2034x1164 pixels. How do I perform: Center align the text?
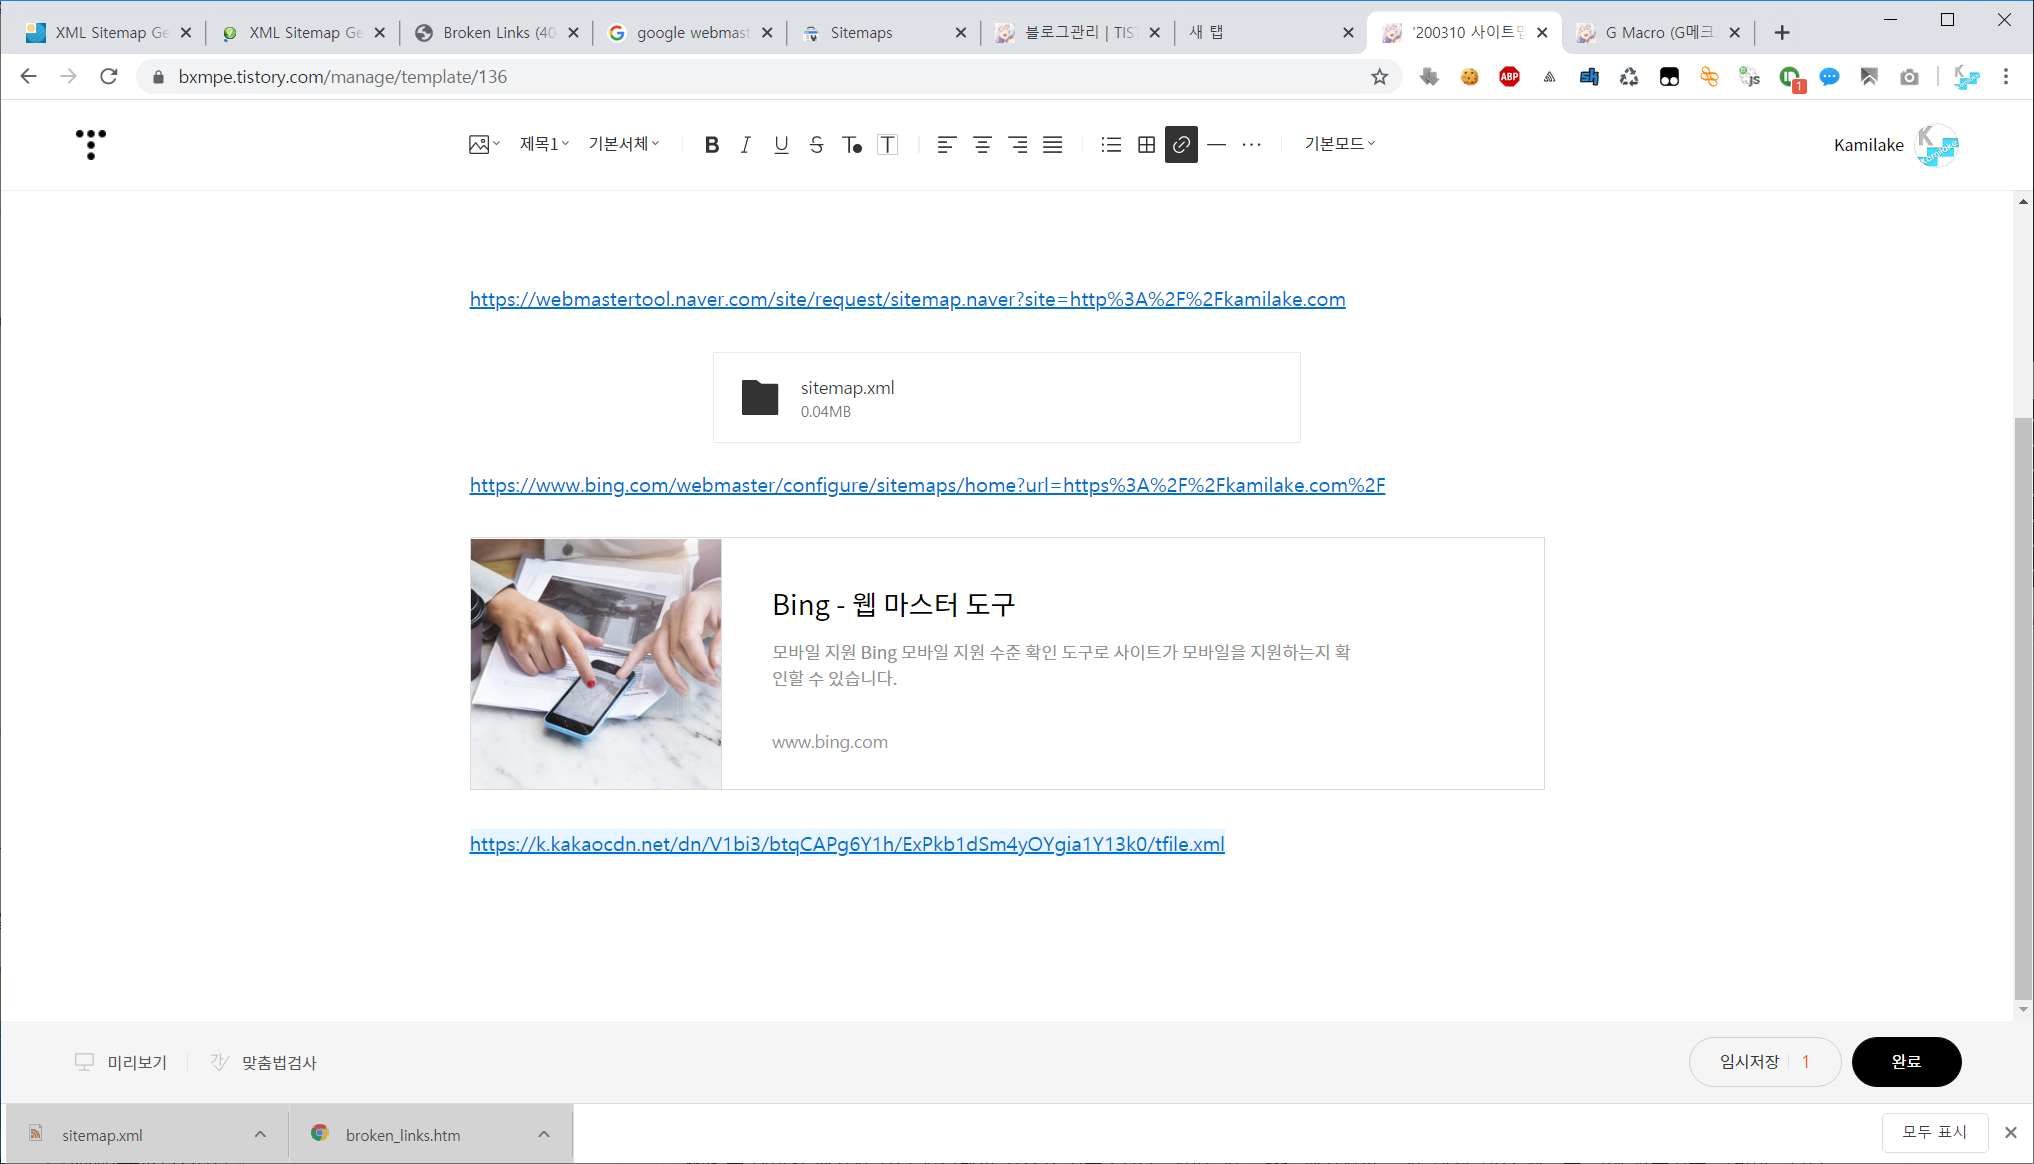click(x=982, y=145)
